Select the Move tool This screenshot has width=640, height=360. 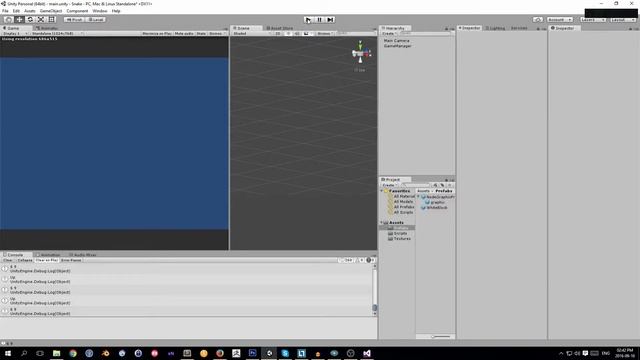point(19,20)
